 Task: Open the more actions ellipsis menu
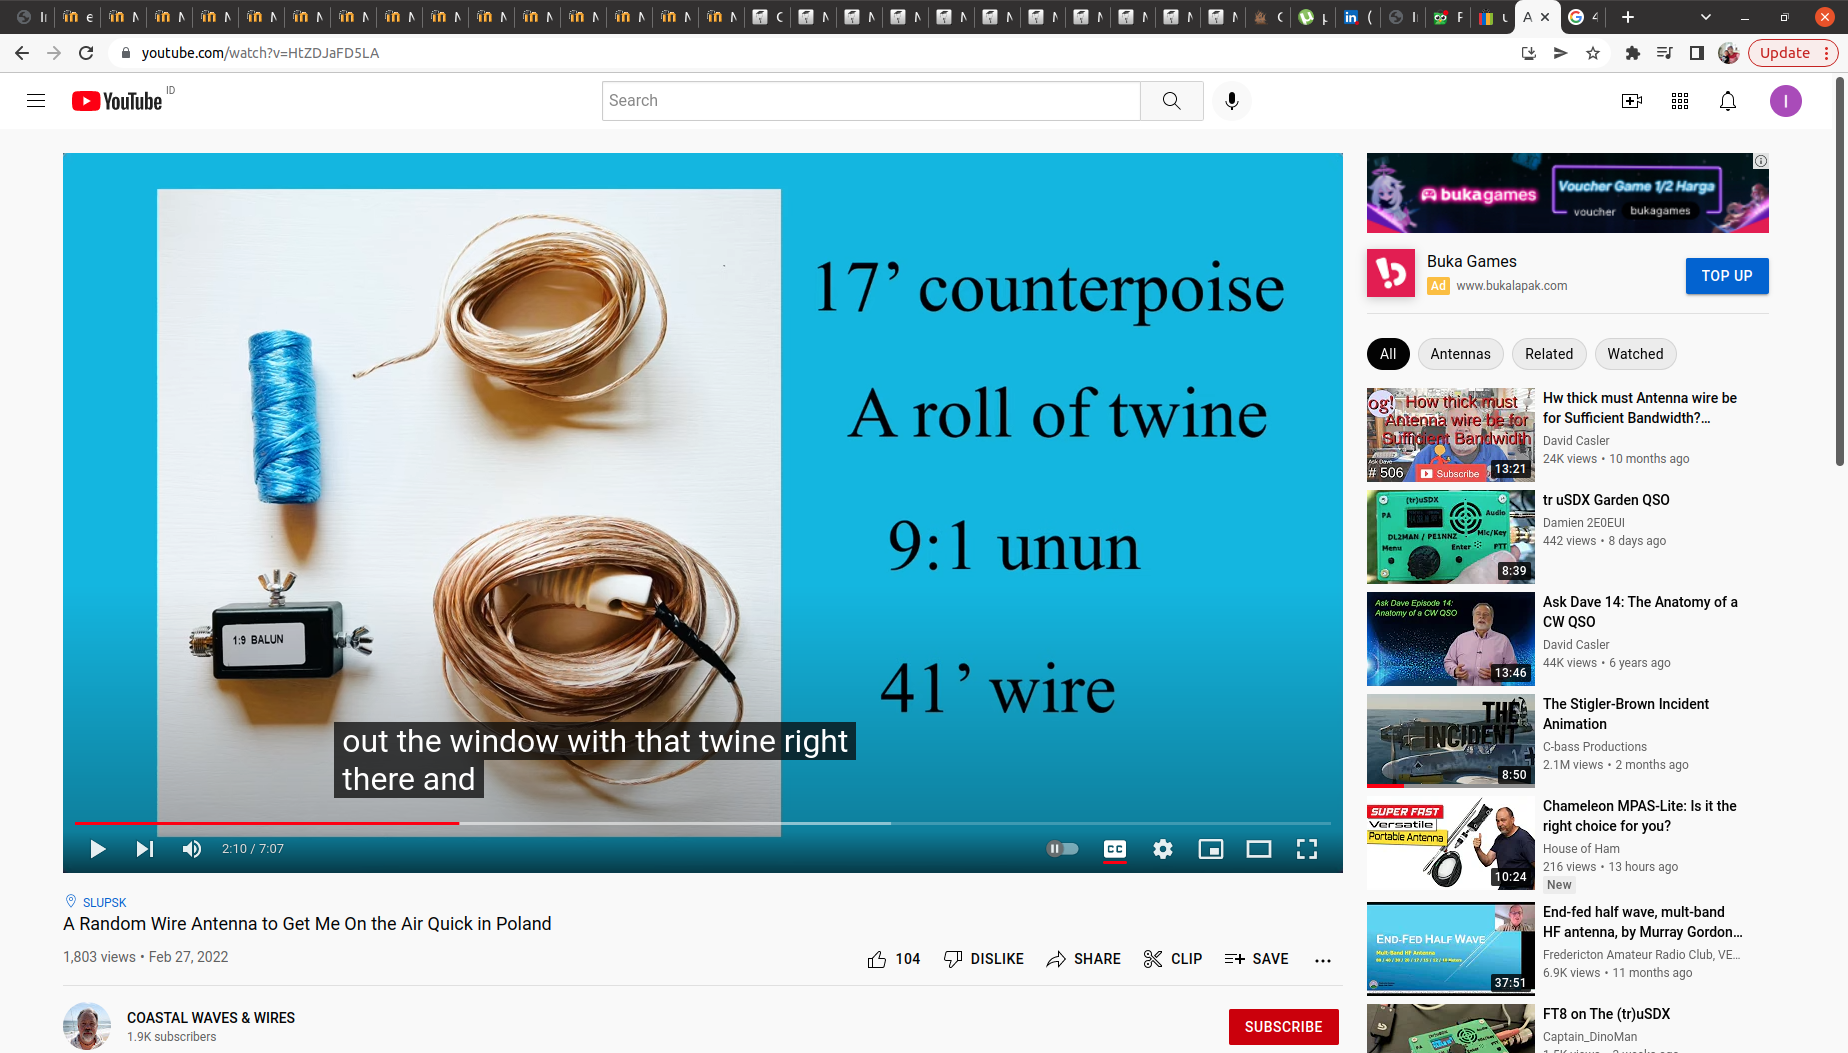(x=1323, y=960)
